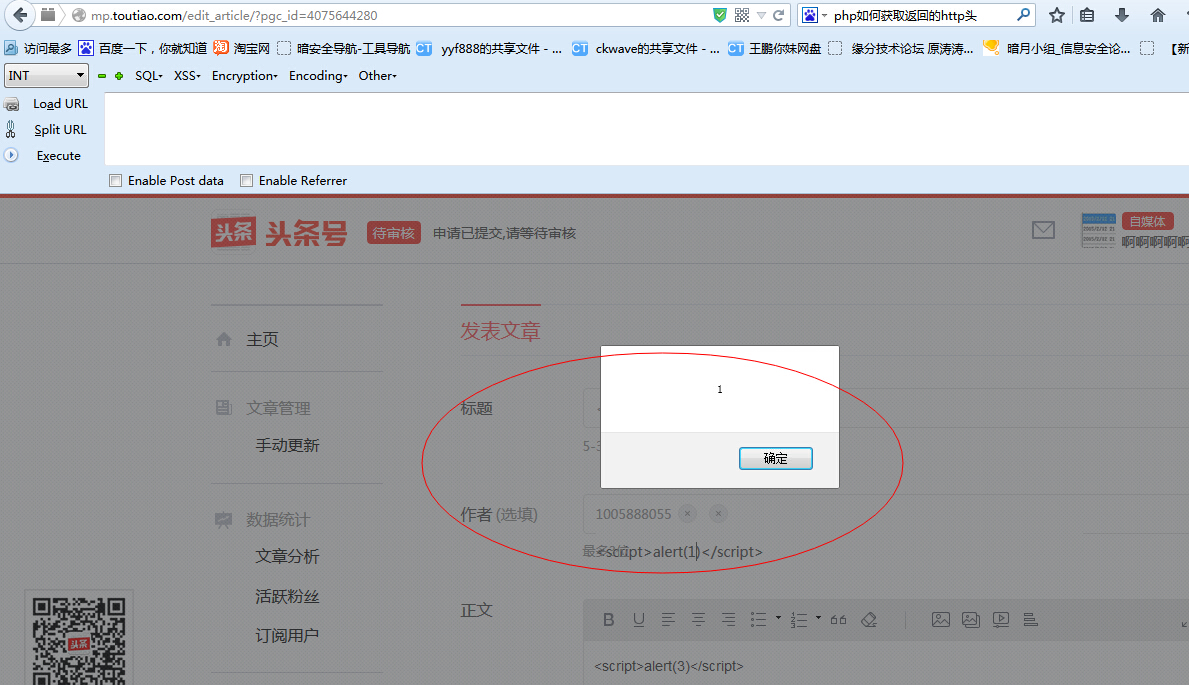Screen dimensions: 1189x685
Task: Click Split URL in HackBar
Action: [x=61, y=130]
